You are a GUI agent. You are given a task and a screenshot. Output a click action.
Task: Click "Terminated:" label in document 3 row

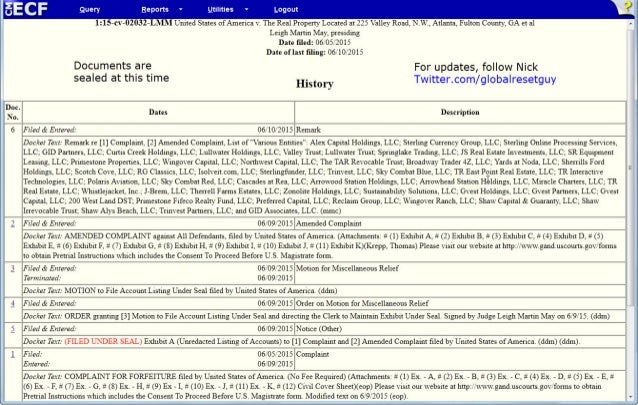pos(42,278)
